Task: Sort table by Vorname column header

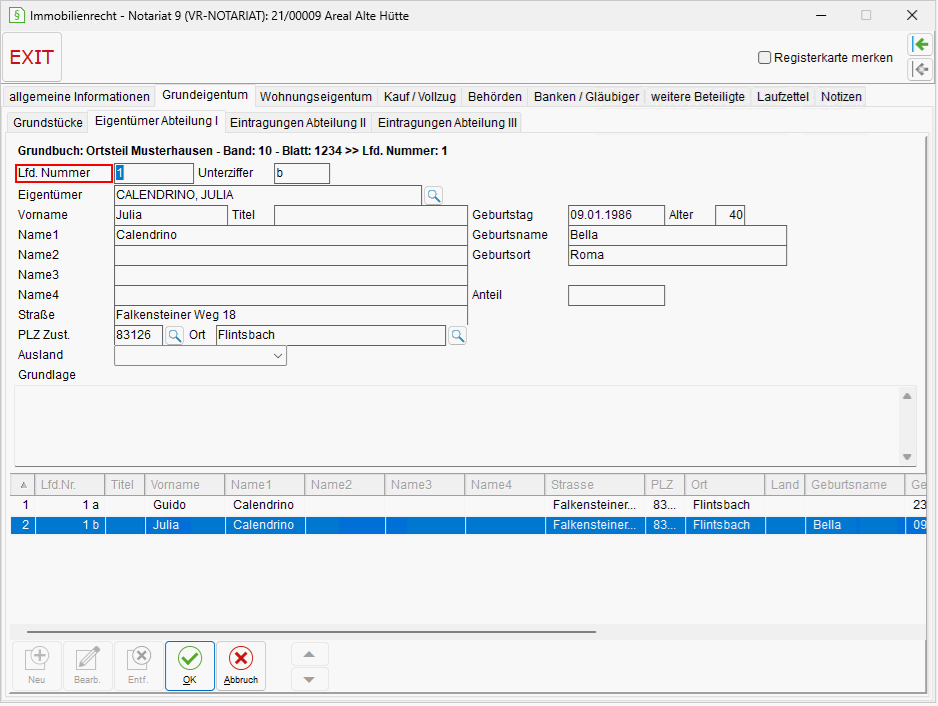Action: pyautogui.click(x=185, y=485)
